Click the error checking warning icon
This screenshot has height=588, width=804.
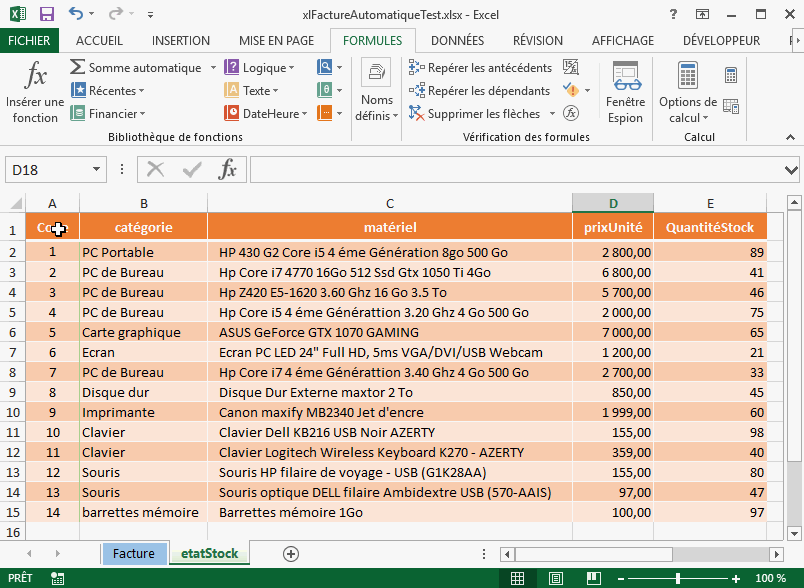click(x=571, y=90)
